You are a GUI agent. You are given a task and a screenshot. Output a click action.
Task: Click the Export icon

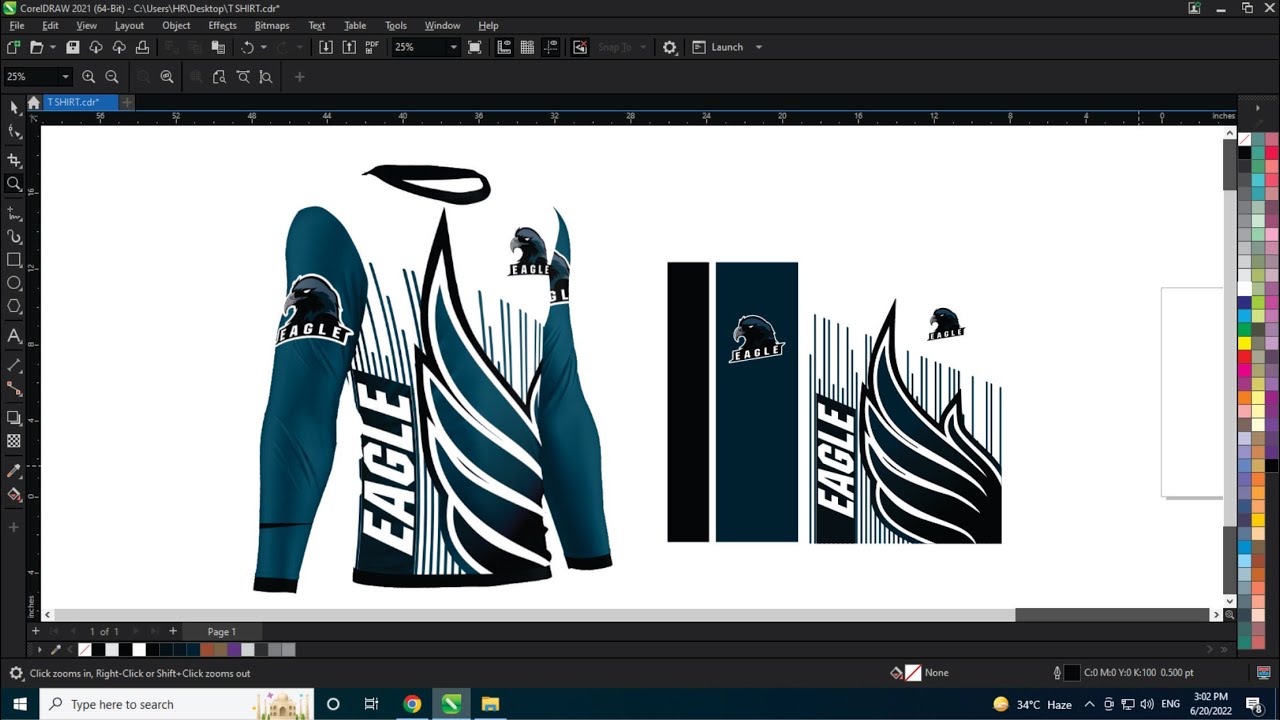(349, 47)
